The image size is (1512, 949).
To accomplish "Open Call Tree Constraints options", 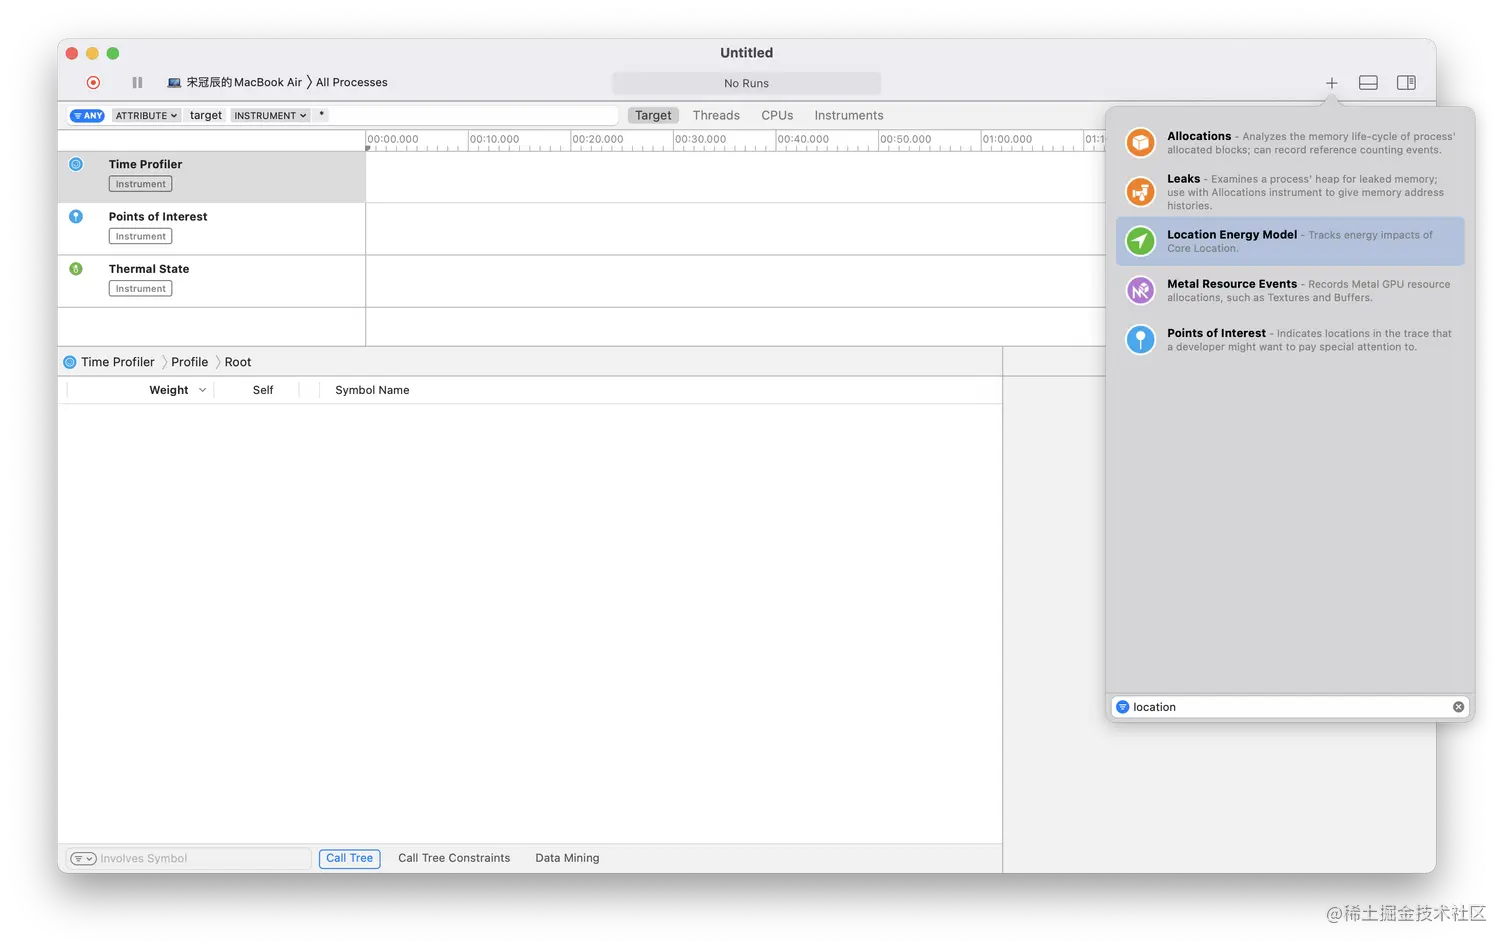I will point(454,859).
